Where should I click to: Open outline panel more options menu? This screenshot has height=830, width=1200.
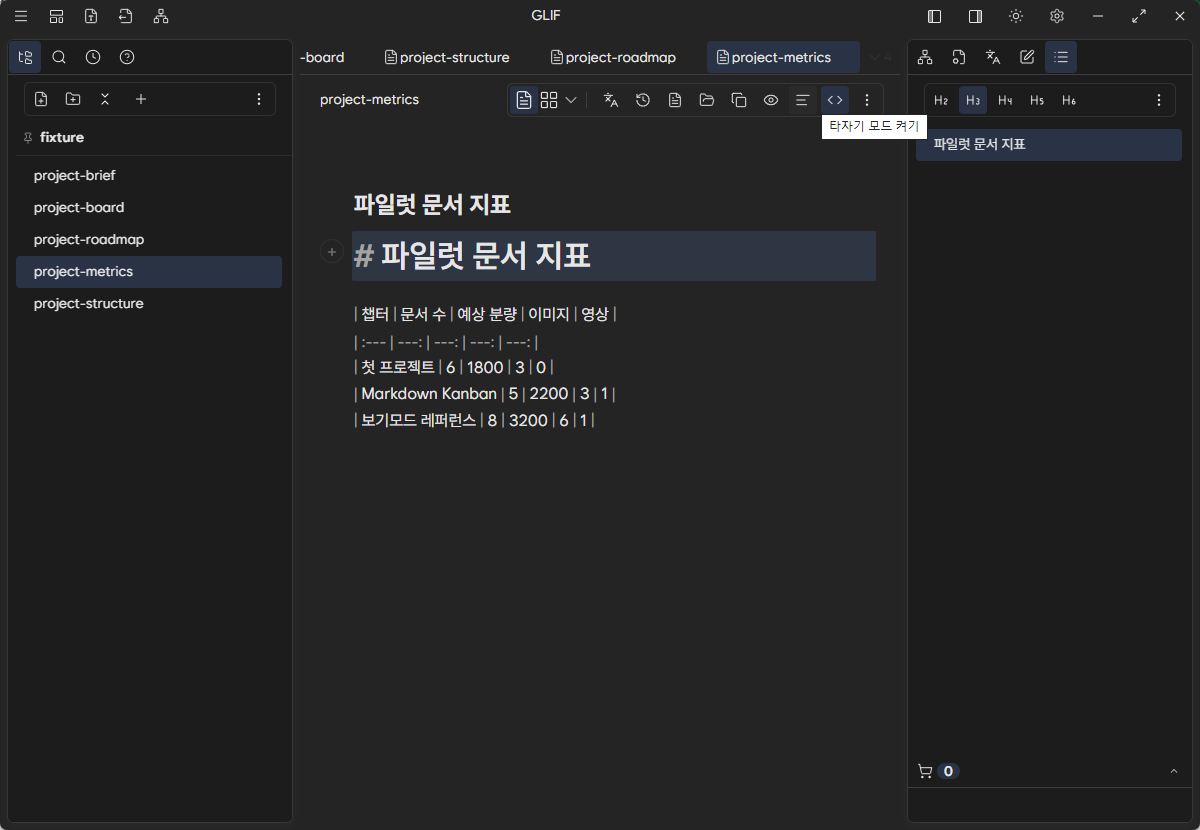coord(1159,100)
